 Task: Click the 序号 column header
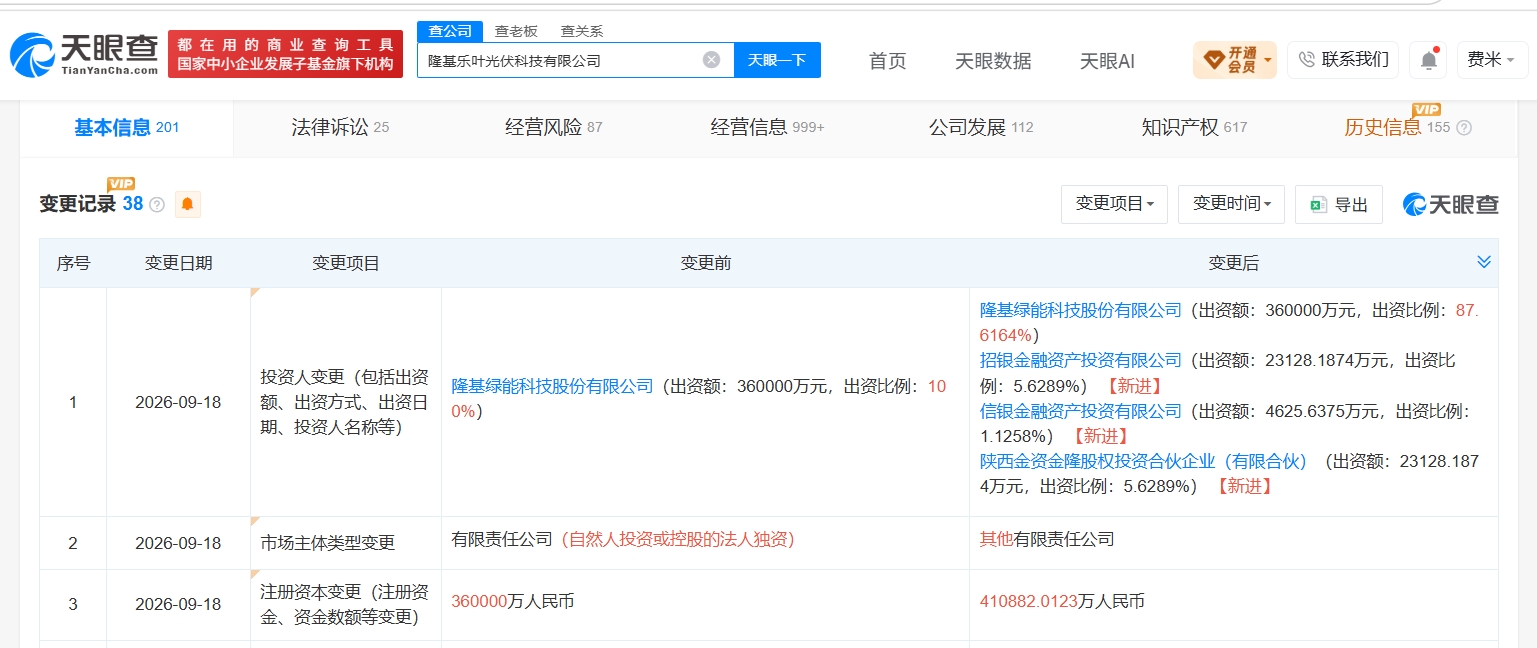pyautogui.click(x=73, y=263)
